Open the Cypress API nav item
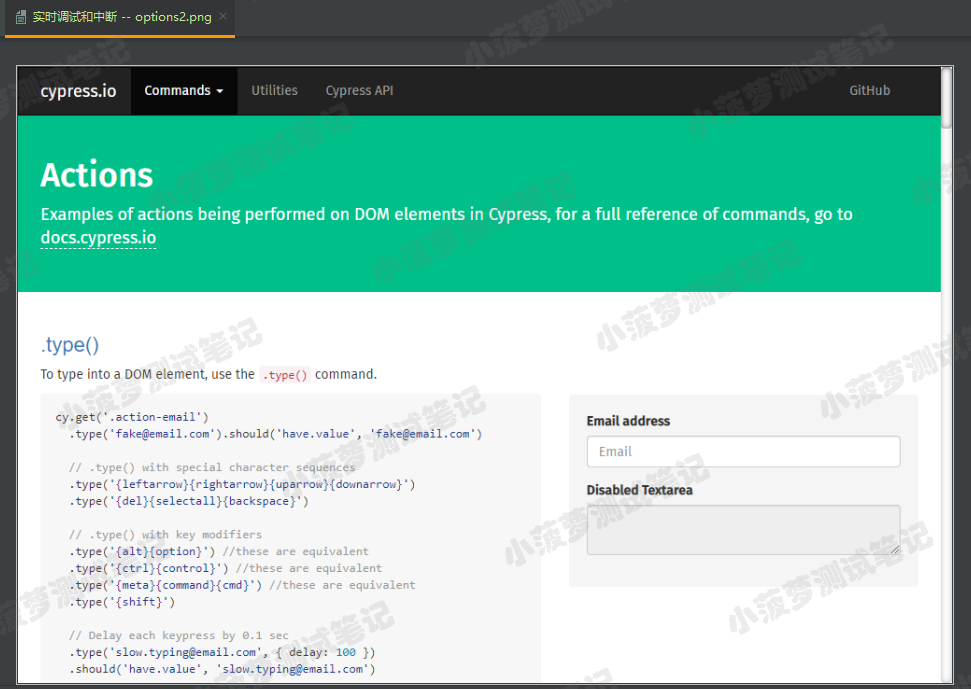 (x=359, y=90)
